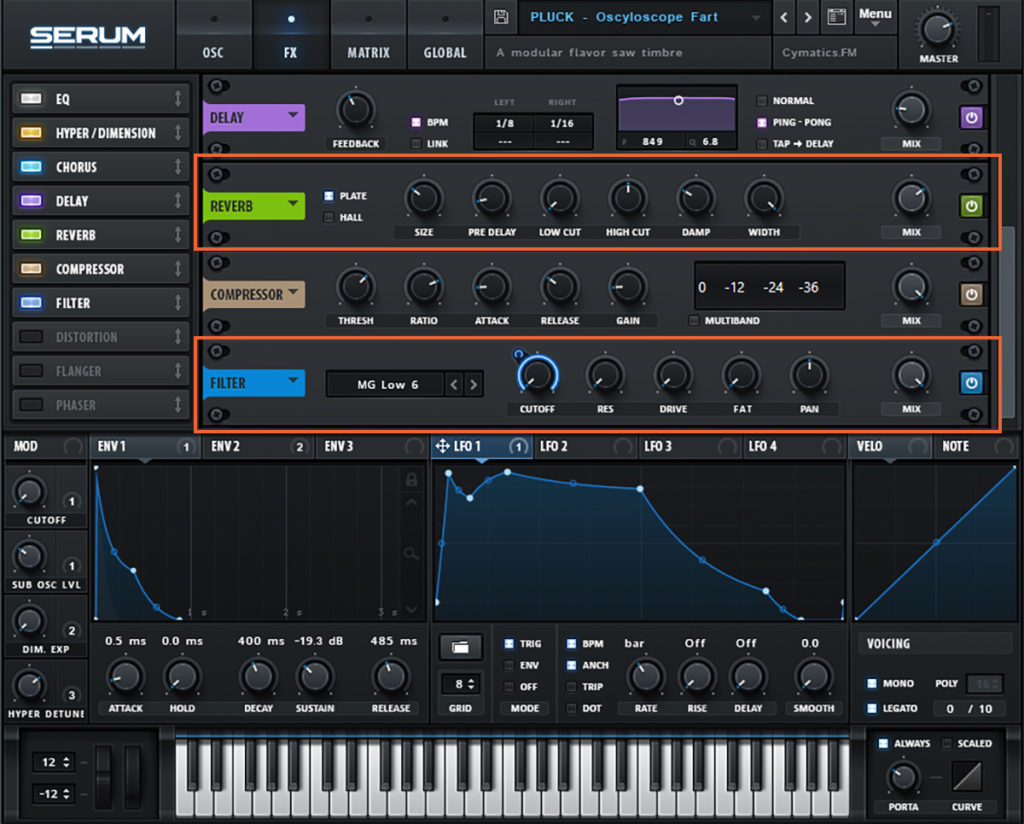Select previous filter type arrow
1024x824 pixels.
pos(455,385)
